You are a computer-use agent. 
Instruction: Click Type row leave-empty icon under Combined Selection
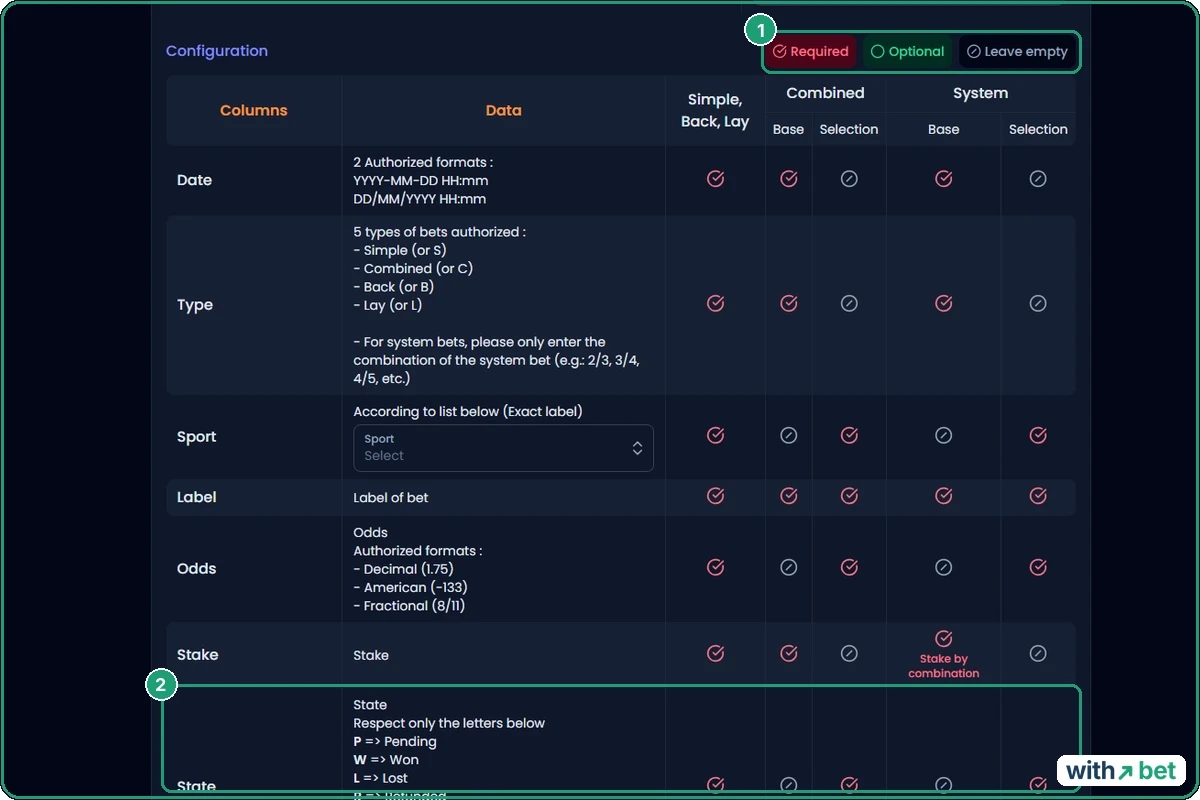click(849, 303)
